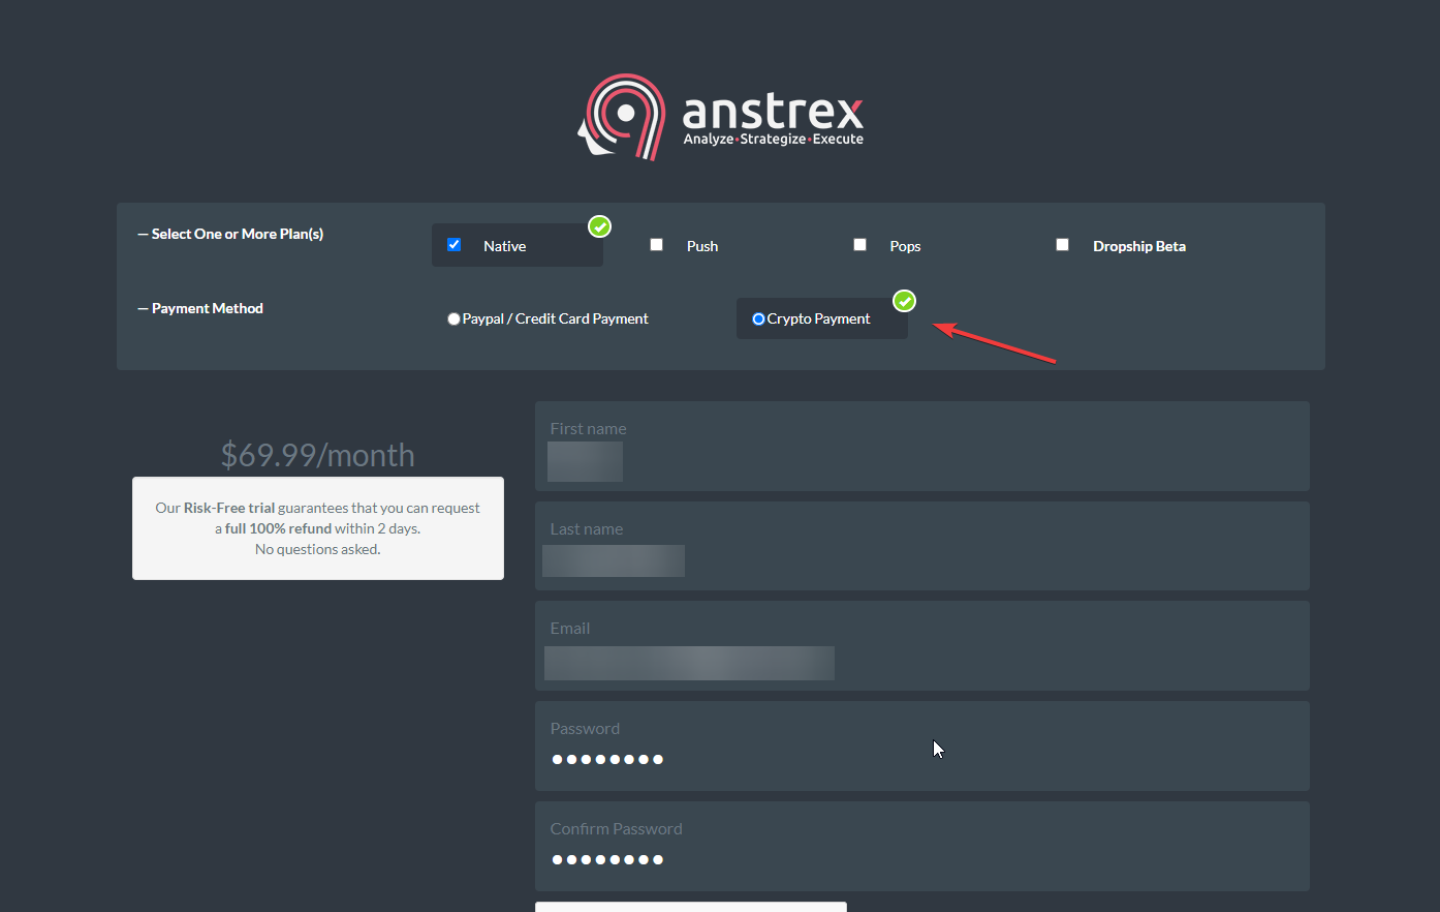
Task: Click the Pops plan label text
Action: tap(905, 246)
